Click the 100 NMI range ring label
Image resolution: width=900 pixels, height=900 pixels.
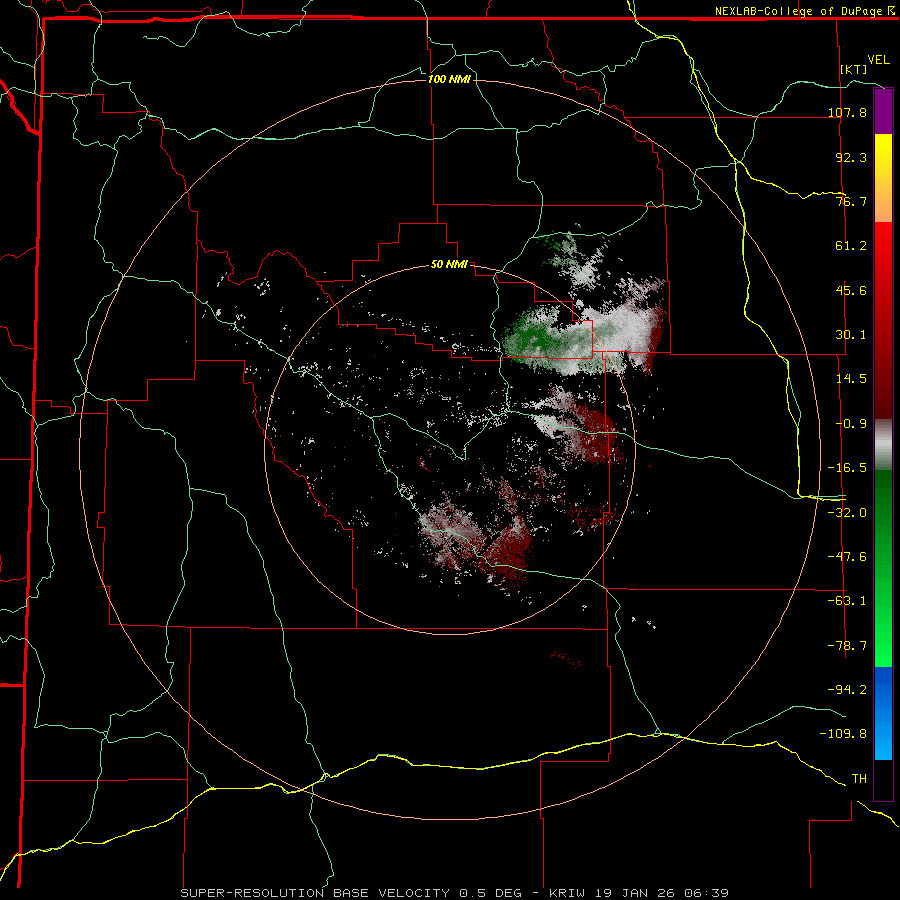[449, 79]
